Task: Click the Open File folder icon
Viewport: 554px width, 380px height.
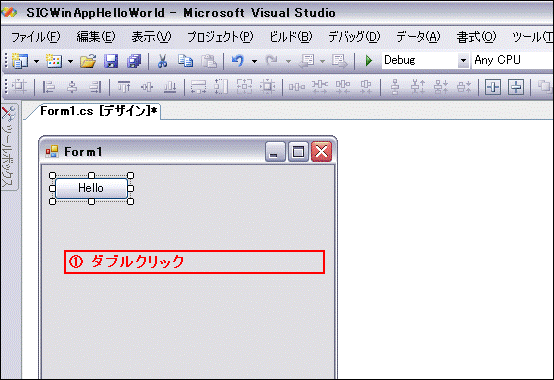Action: (x=88, y=61)
